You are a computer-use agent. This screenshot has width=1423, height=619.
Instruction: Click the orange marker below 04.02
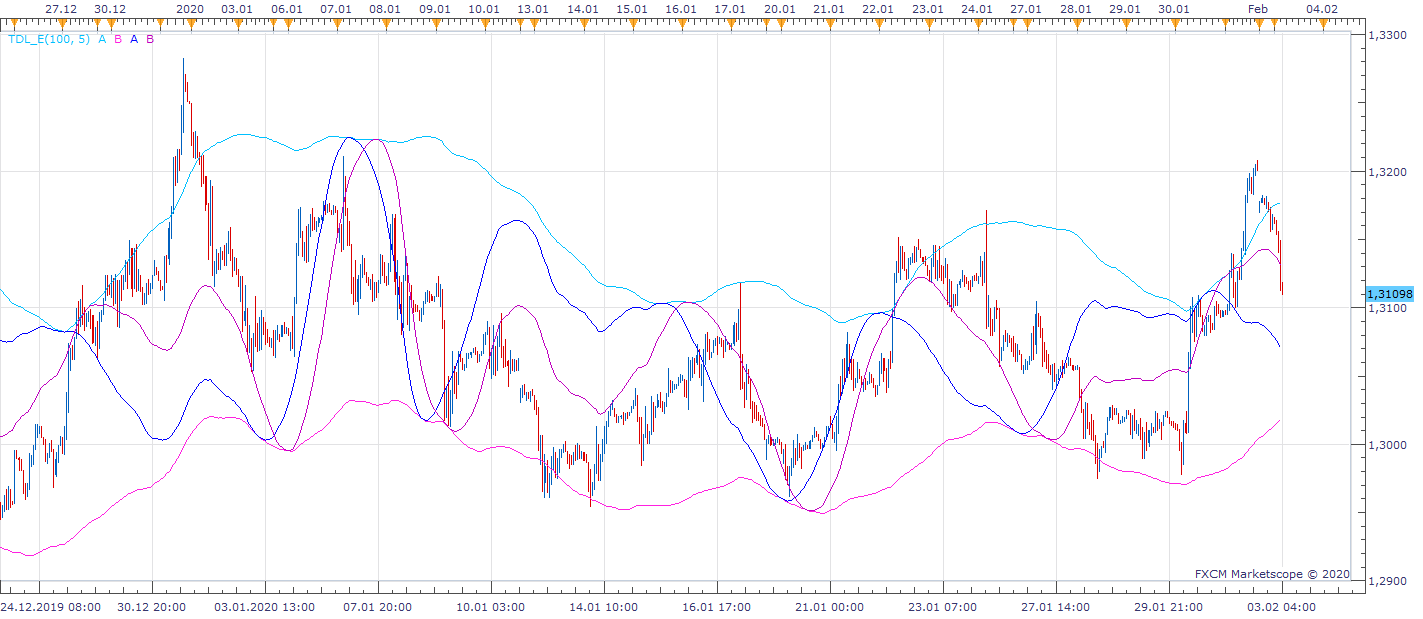pos(1323,24)
